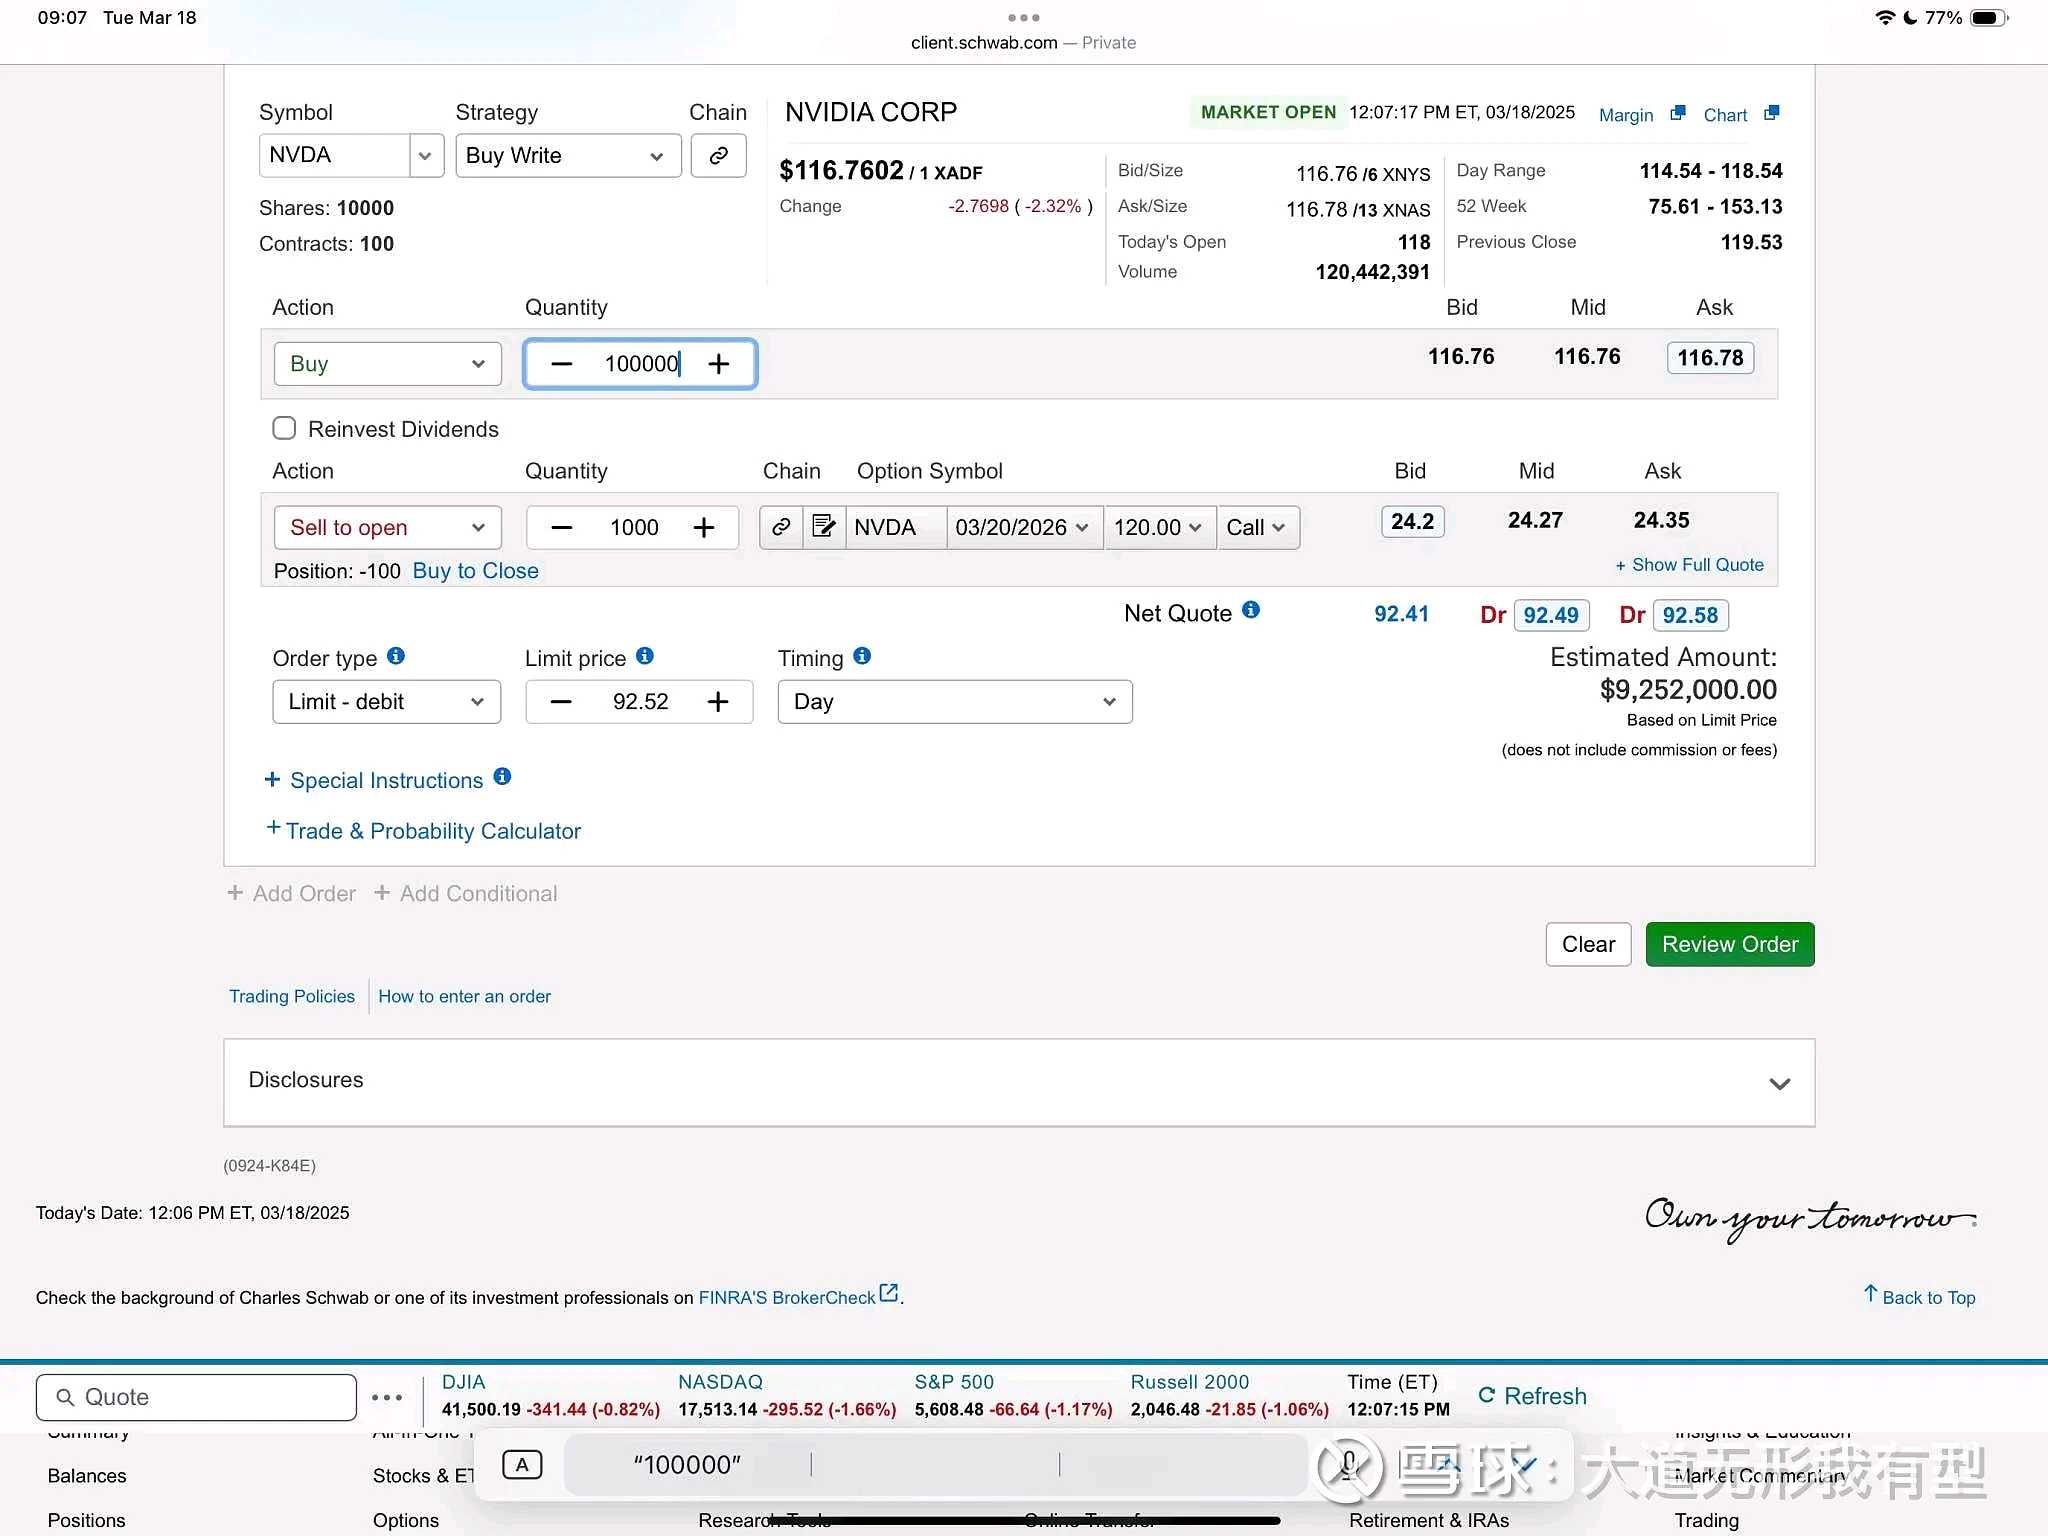Click Buy to Close link
Viewport: 2048px width, 1536px height.
pyautogui.click(x=475, y=571)
